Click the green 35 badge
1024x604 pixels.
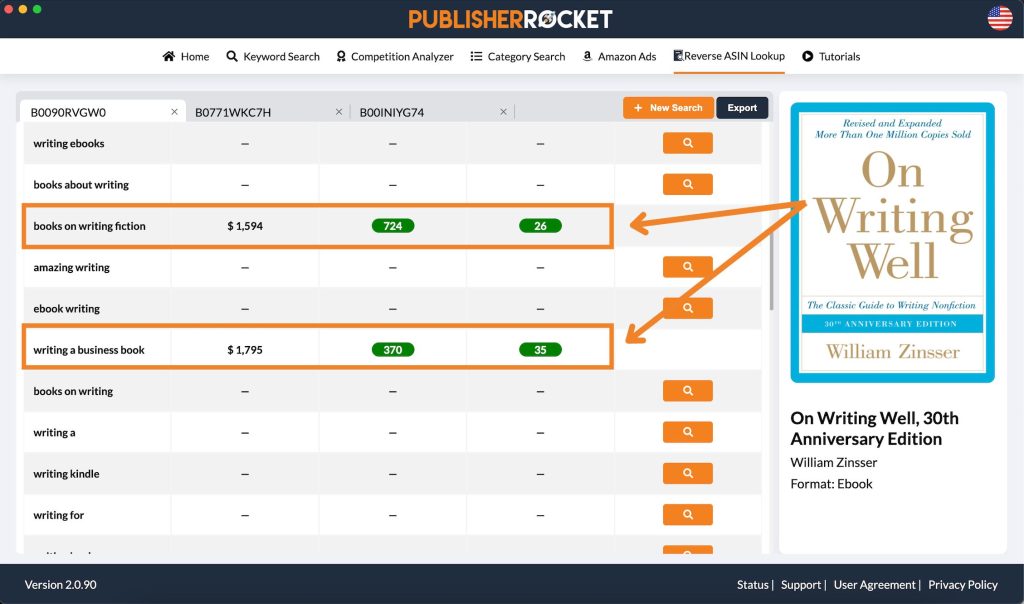click(540, 350)
